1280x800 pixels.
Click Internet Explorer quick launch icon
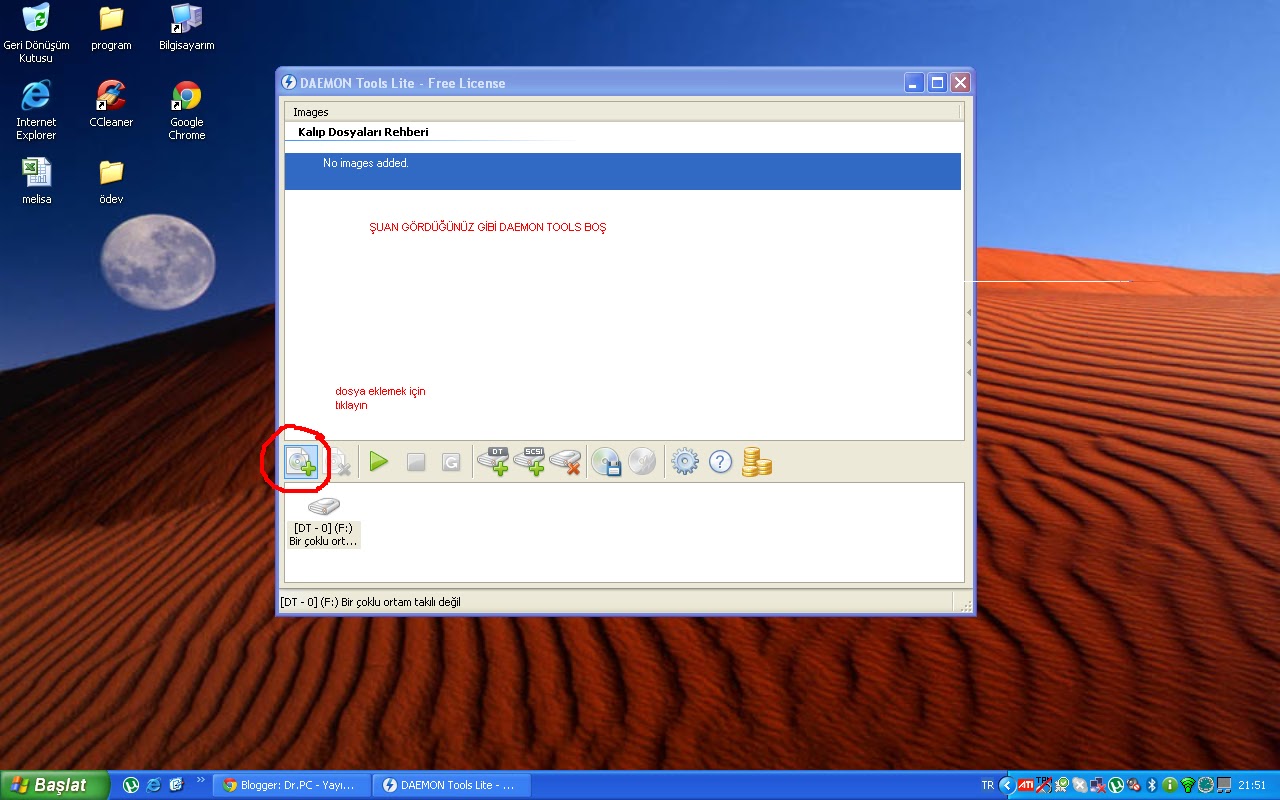pyautogui.click(x=153, y=785)
